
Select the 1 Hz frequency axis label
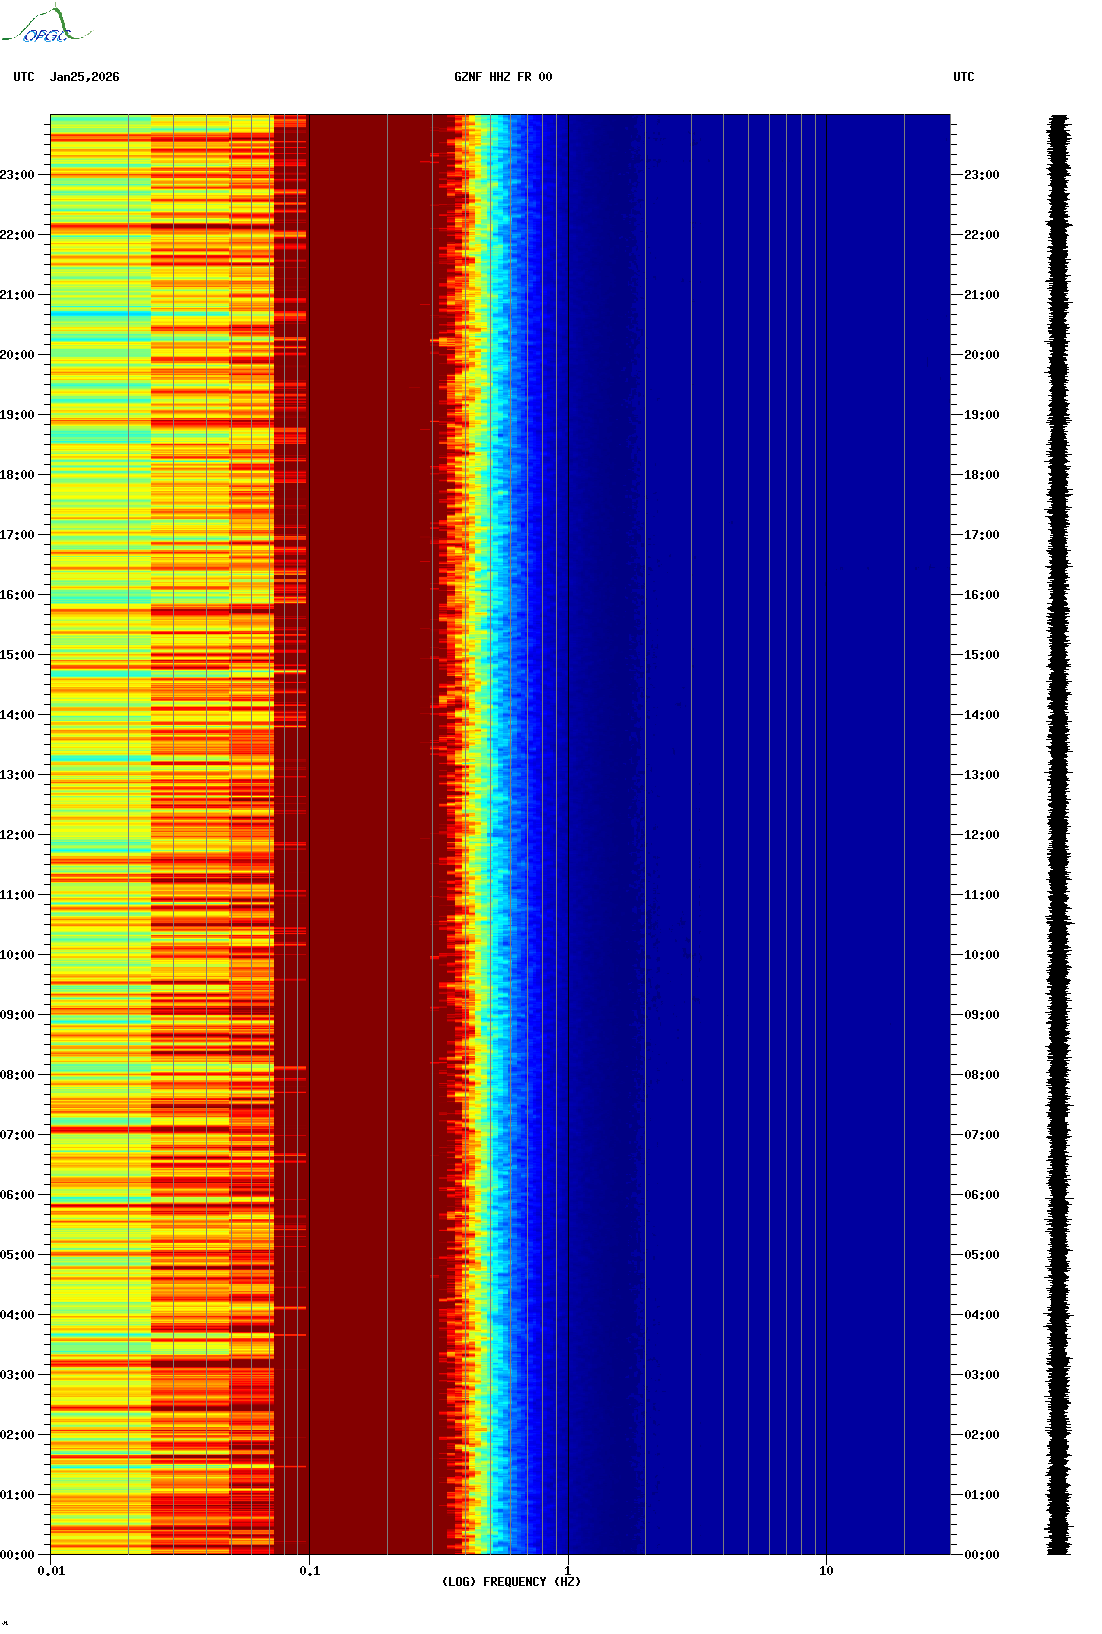568,1571
